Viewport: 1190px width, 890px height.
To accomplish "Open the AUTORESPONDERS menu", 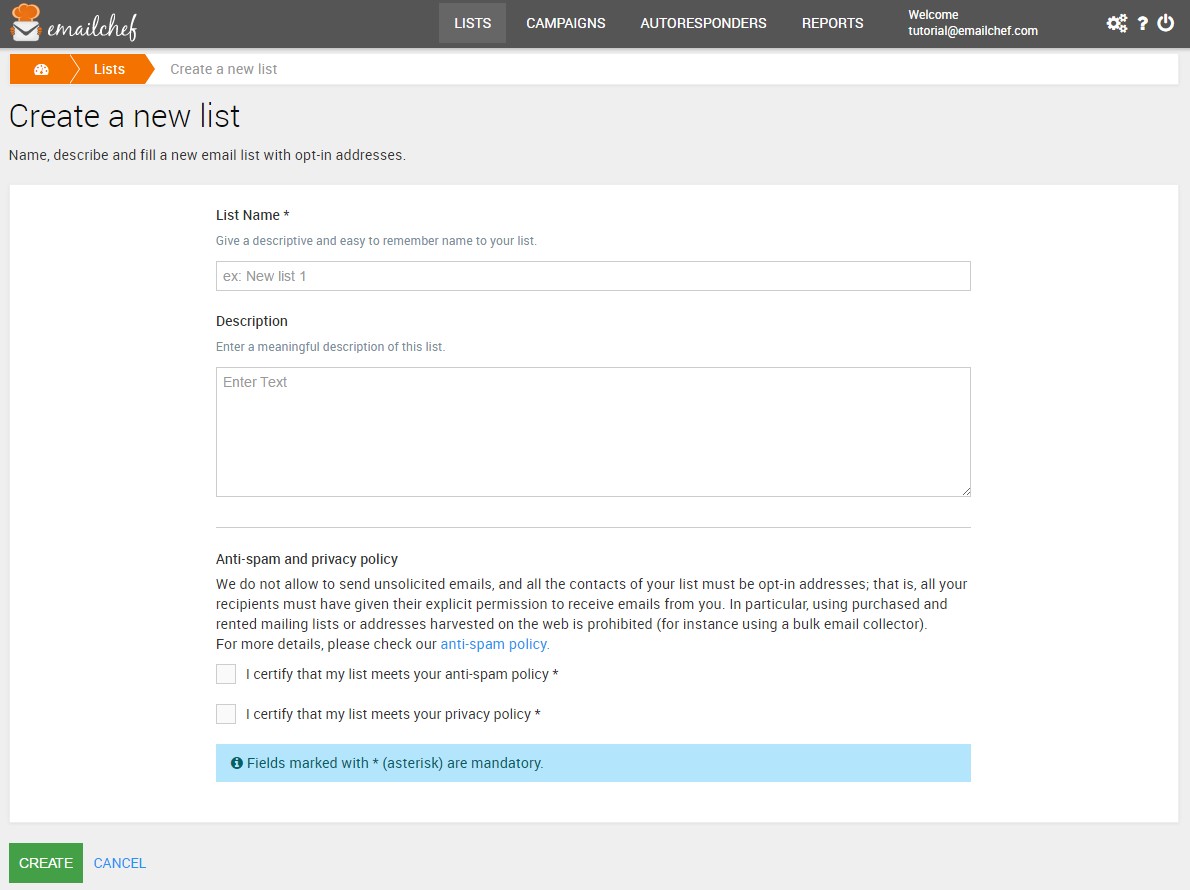I will (703, 24).
